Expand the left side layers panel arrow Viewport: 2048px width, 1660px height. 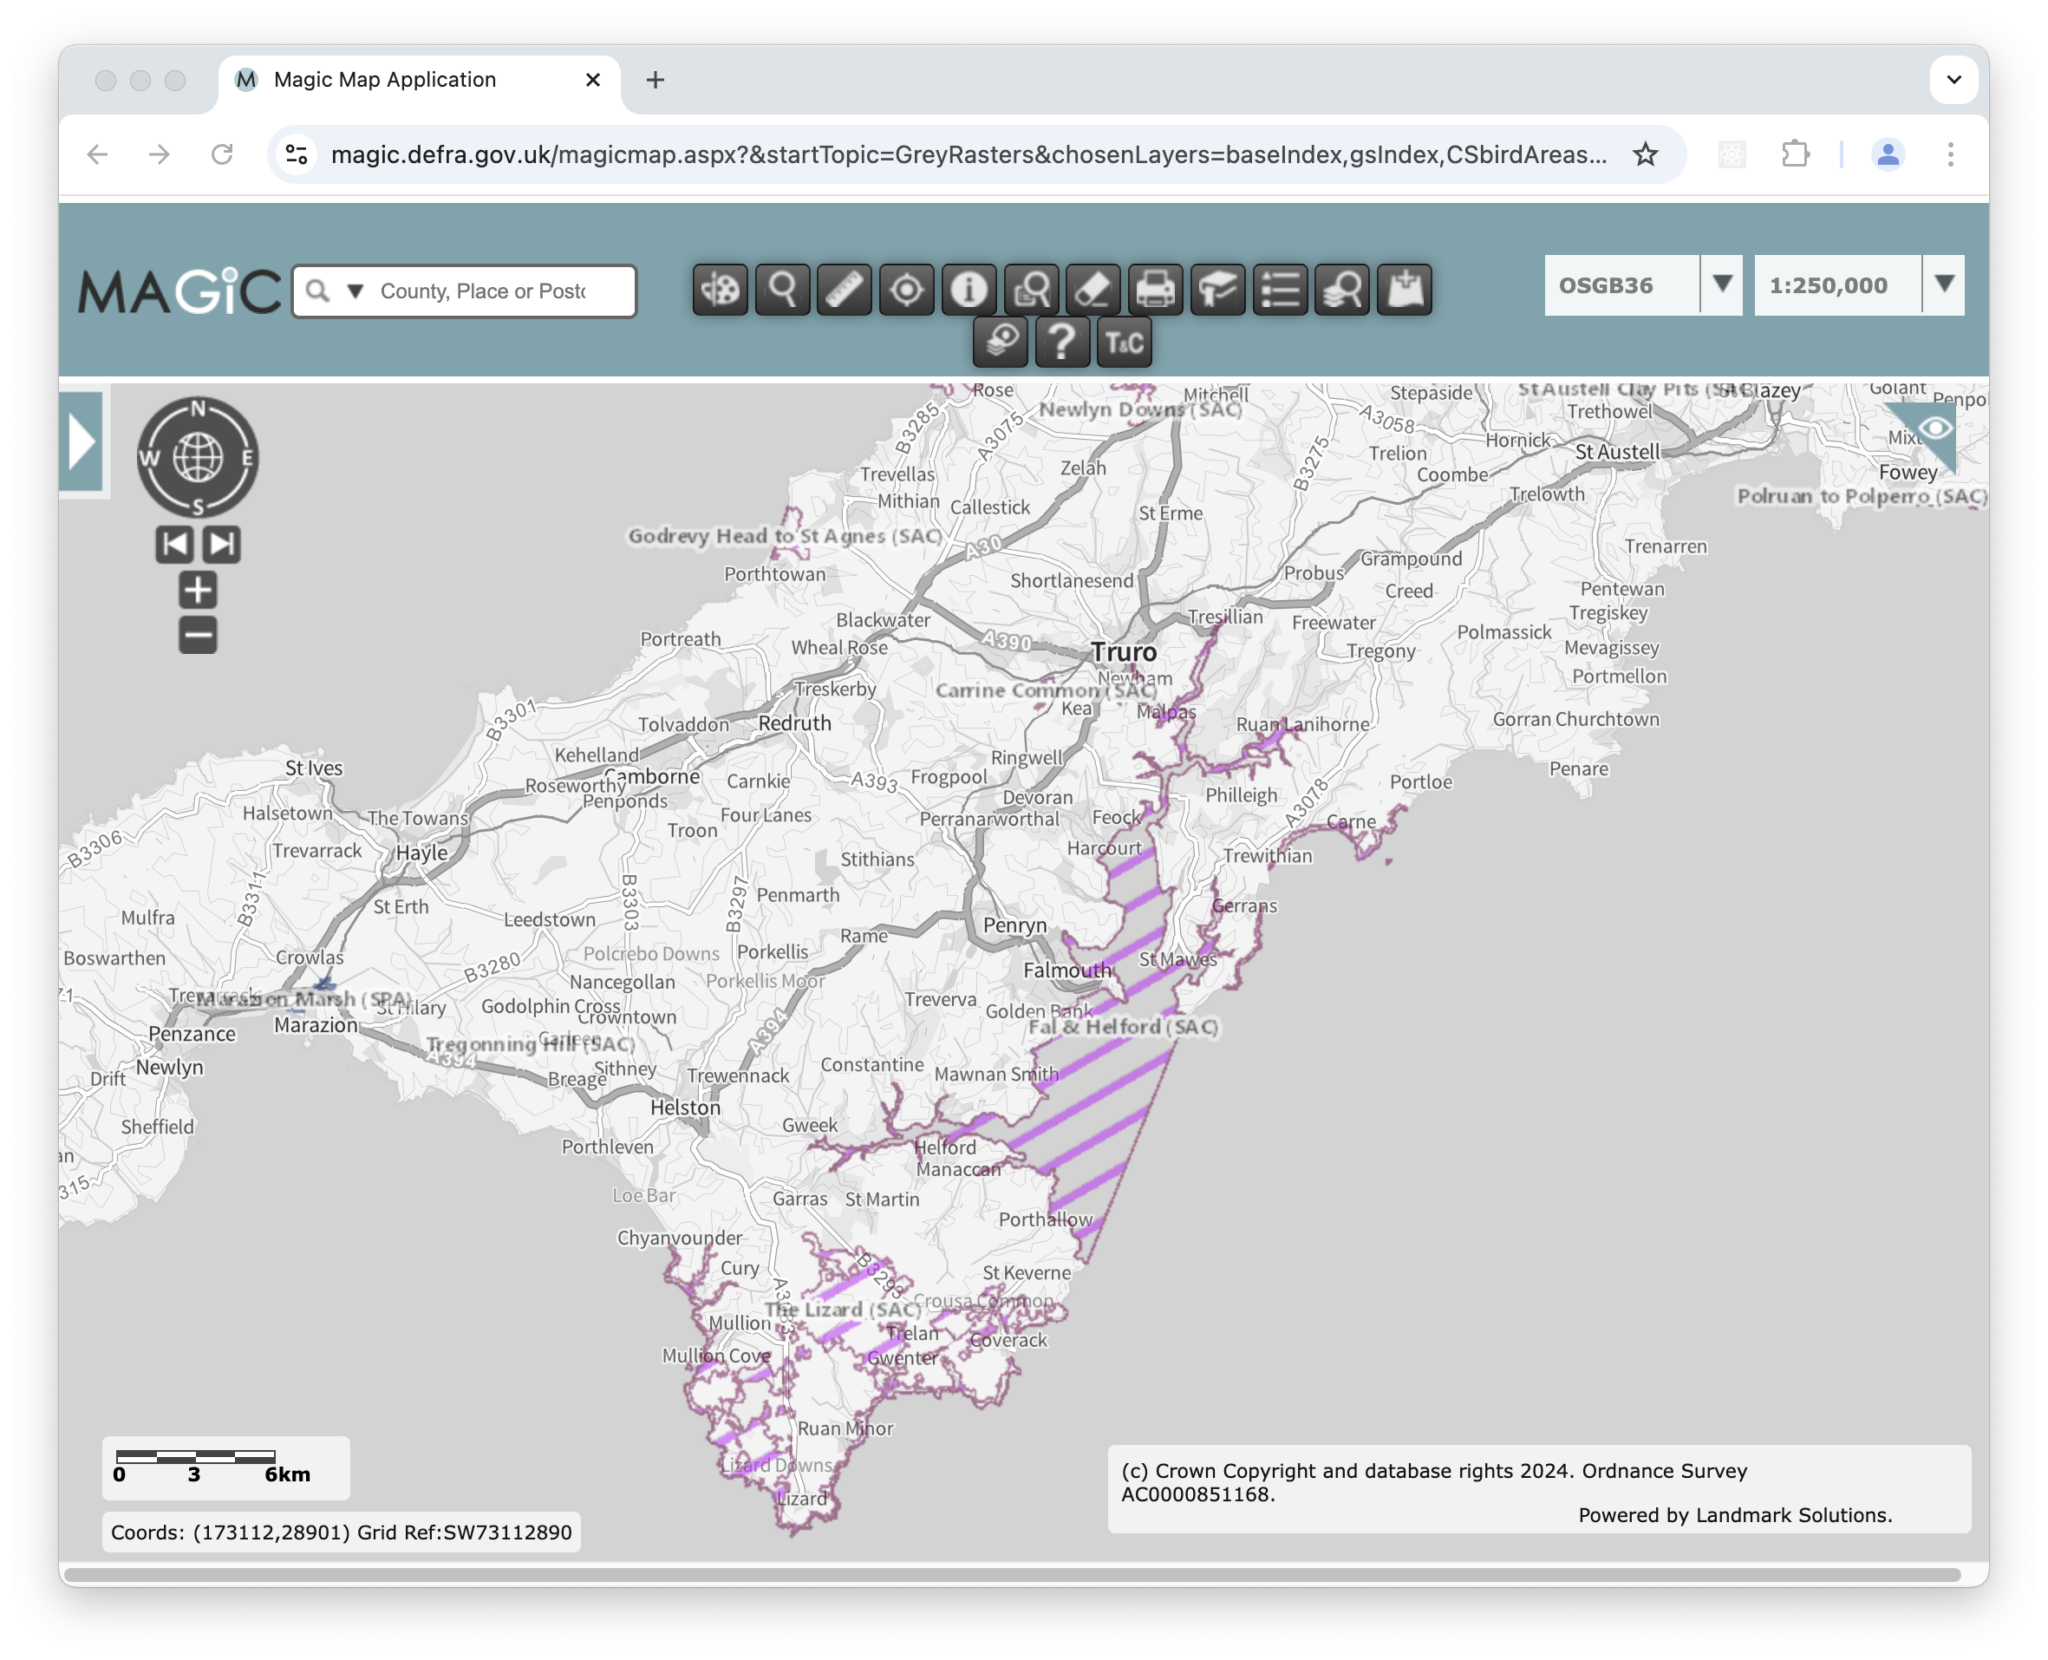82,442
